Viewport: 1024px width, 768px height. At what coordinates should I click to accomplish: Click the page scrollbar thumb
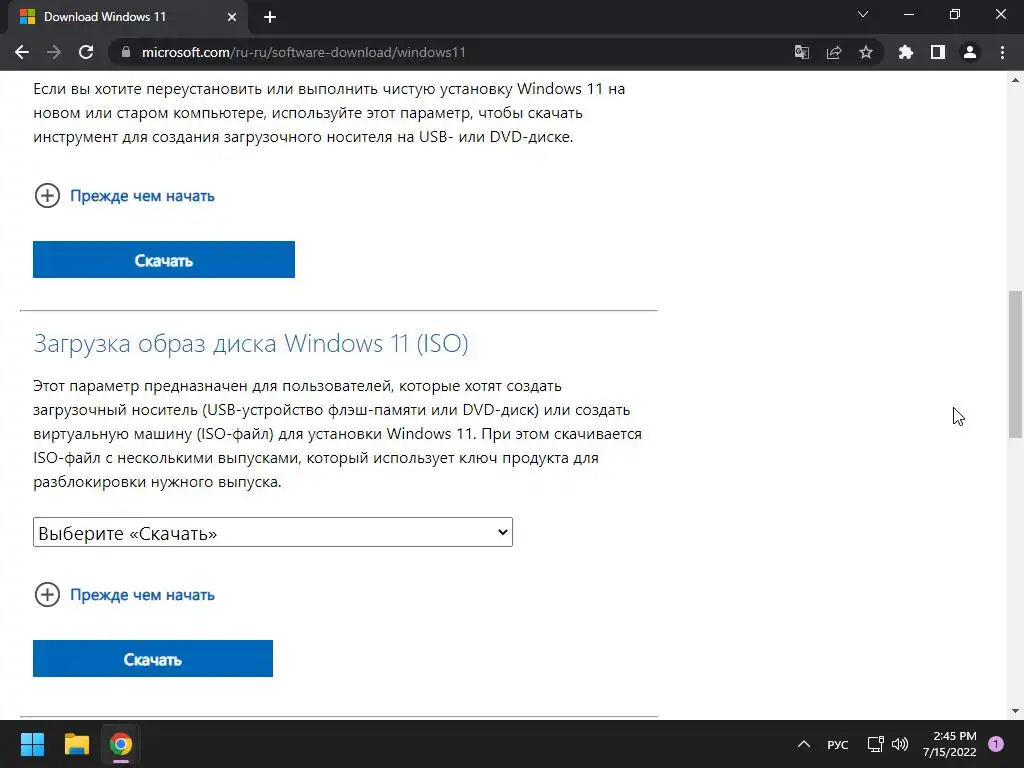pyautogui.click(x=1016, y=364)
